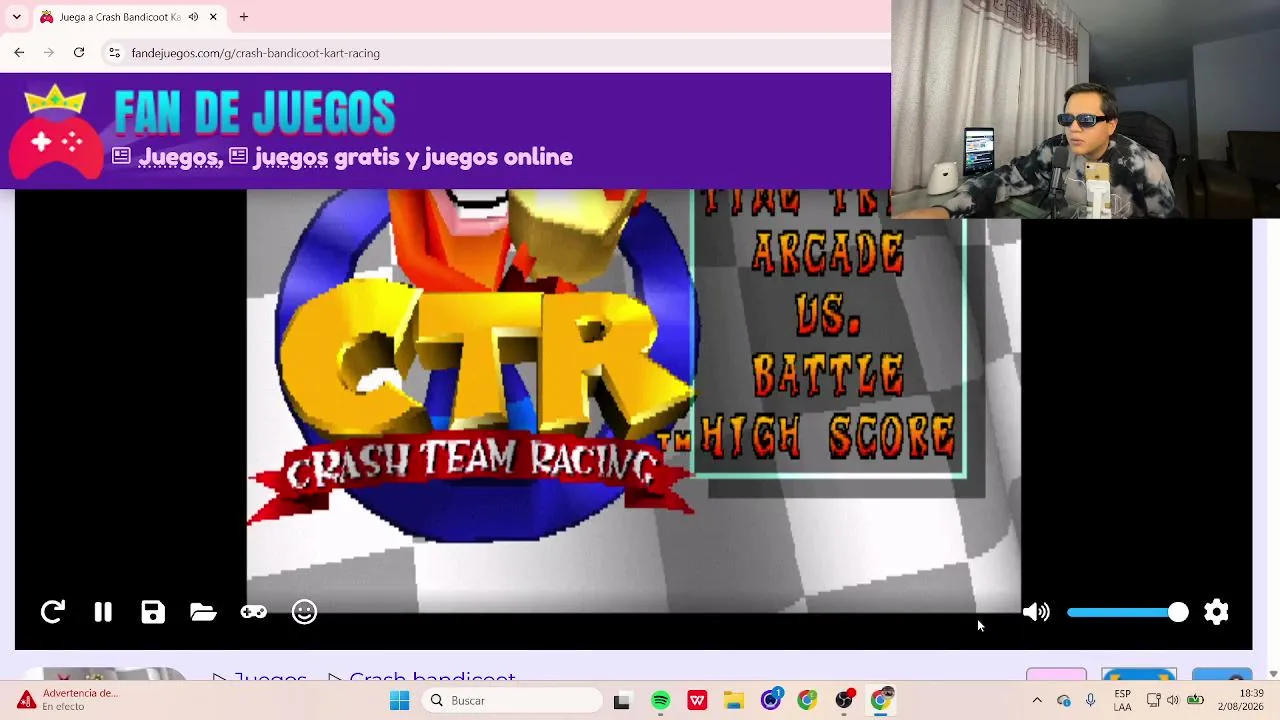This screenshot has height=720, width=1280.
Task: Open a new browser tab
Action: pyautogui.click(x=243, y=17)
